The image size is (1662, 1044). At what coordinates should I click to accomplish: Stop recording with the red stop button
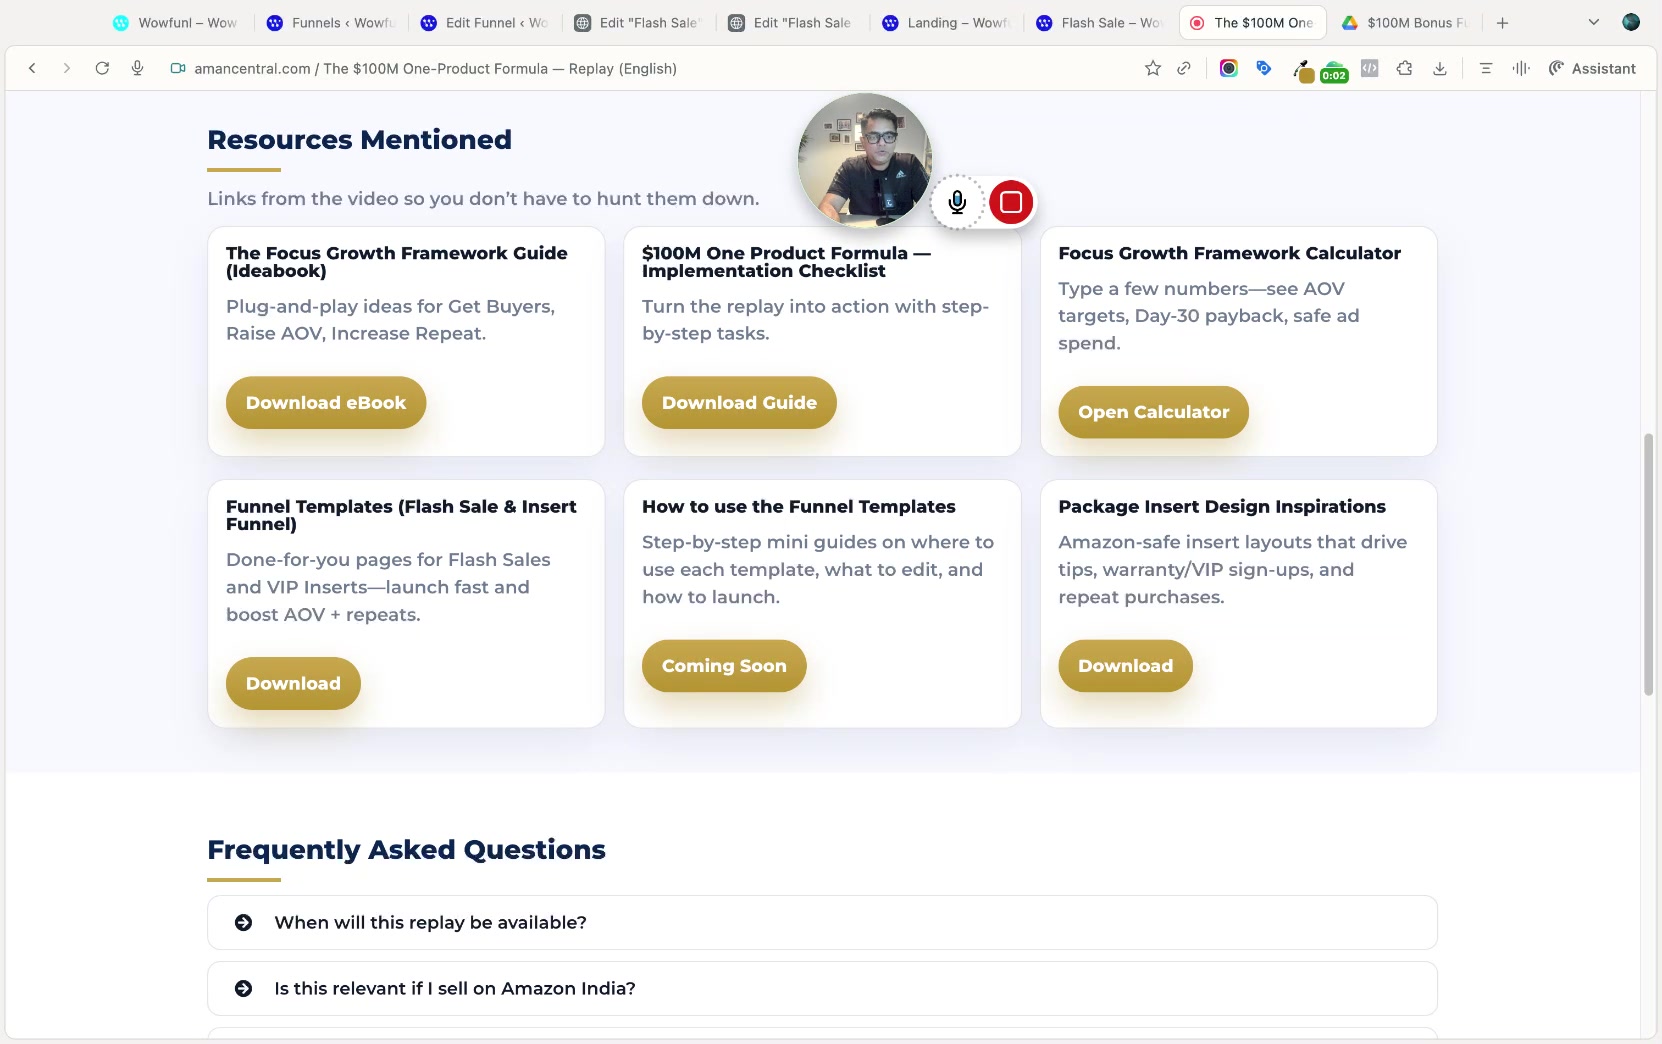coord(1010,202)
